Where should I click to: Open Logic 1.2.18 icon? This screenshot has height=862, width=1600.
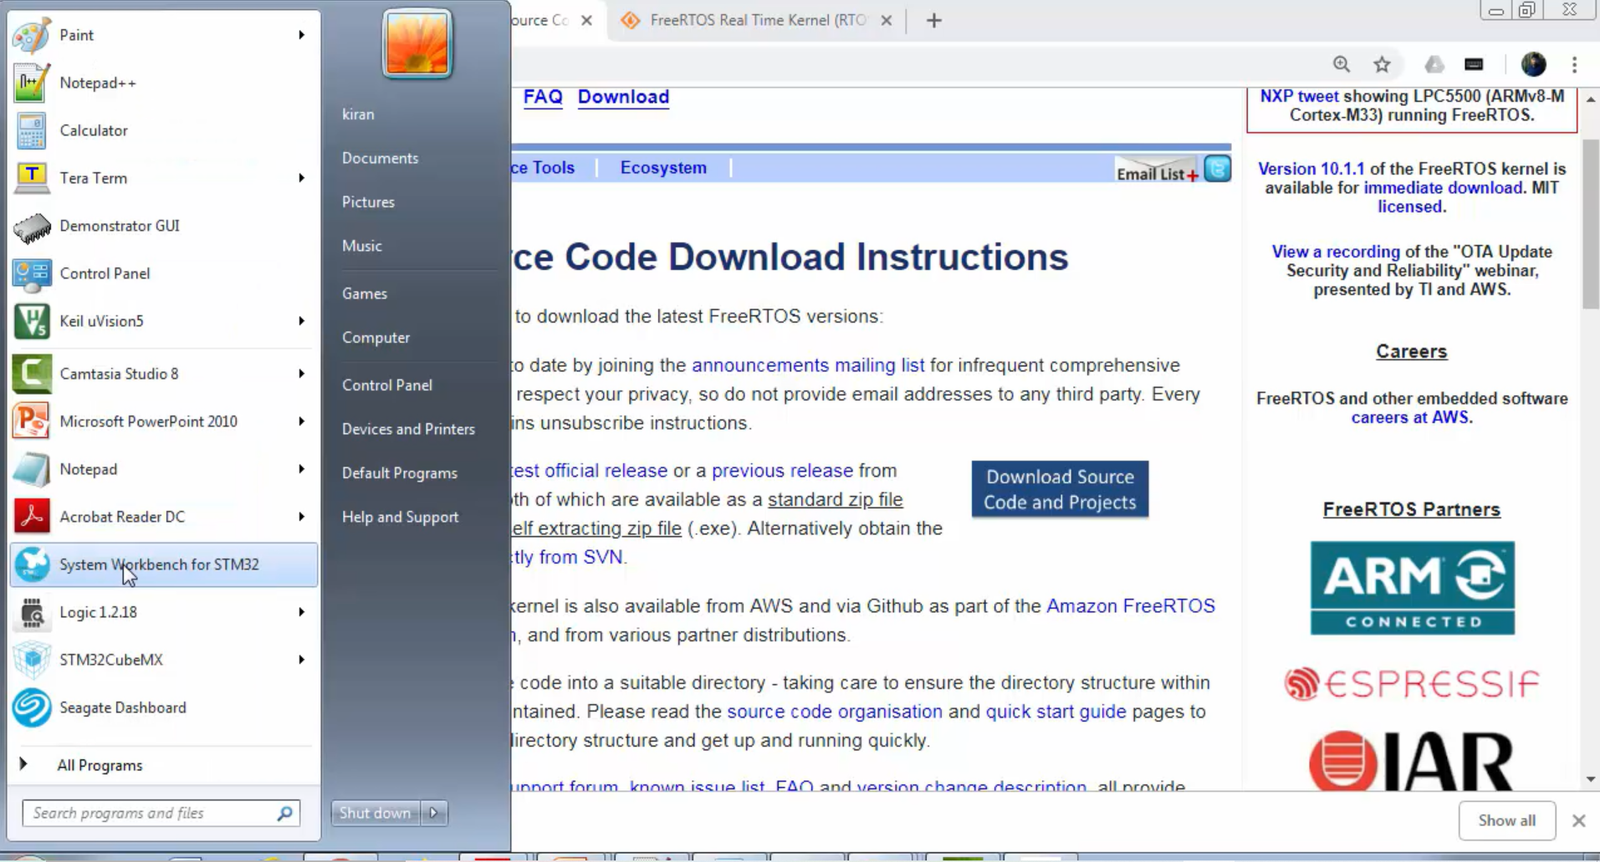tap(31, 612)
